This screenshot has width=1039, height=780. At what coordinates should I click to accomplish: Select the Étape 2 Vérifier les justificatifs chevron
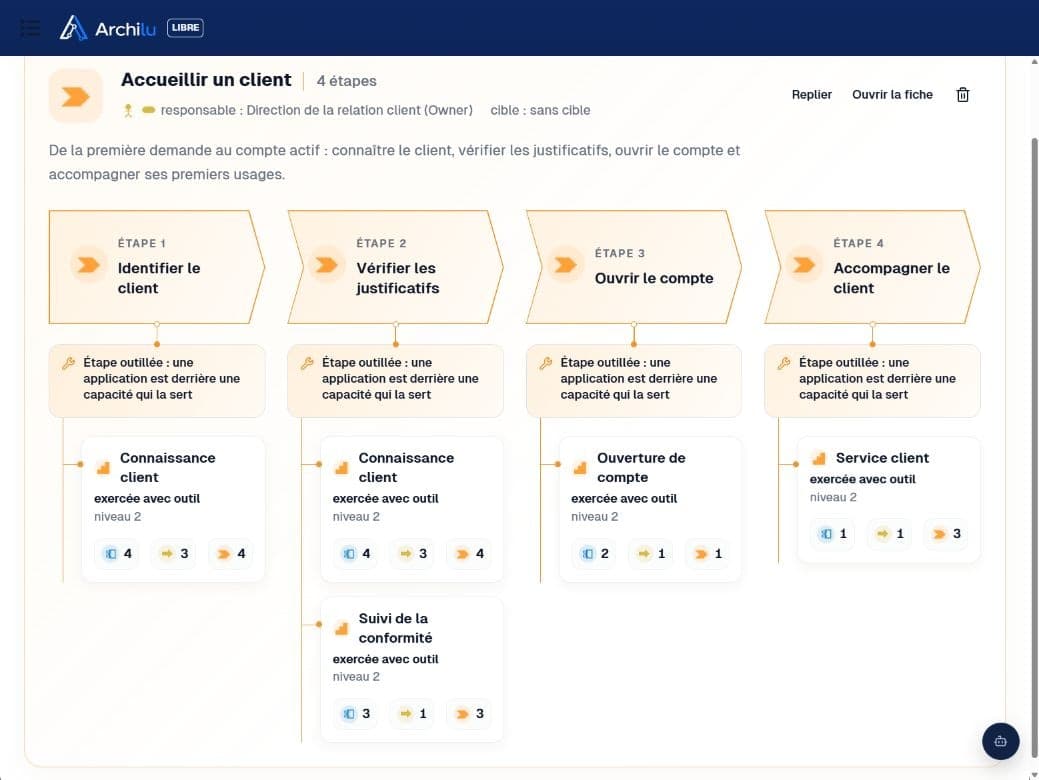tap(396, 267)
